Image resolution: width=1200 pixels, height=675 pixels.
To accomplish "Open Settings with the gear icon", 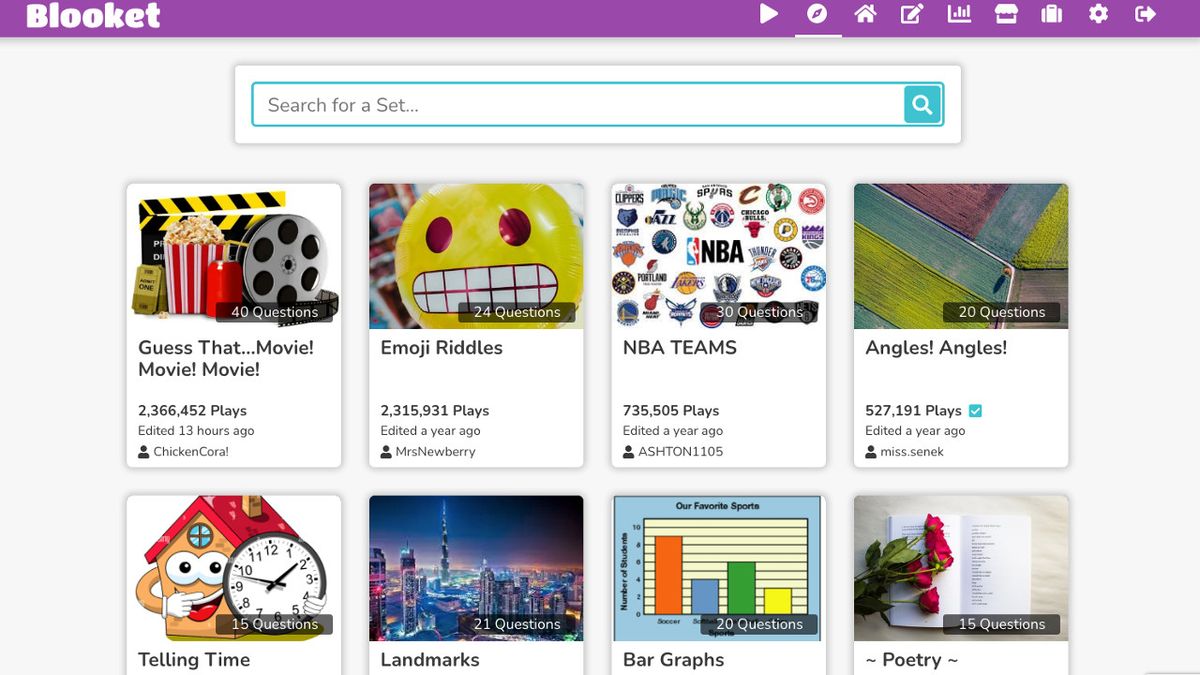I will [1097, 14].
